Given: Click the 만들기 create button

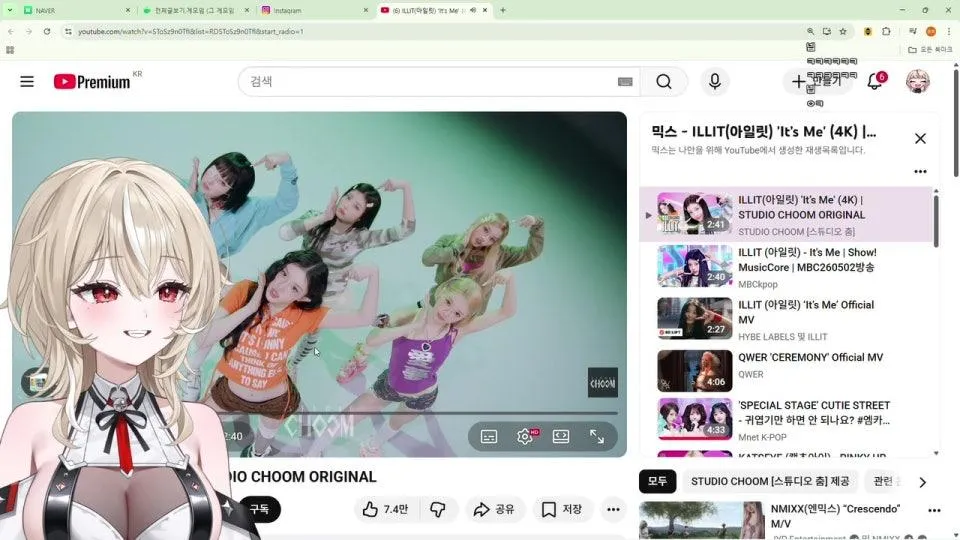Looking at the screenshot, I should click(817, 81).
